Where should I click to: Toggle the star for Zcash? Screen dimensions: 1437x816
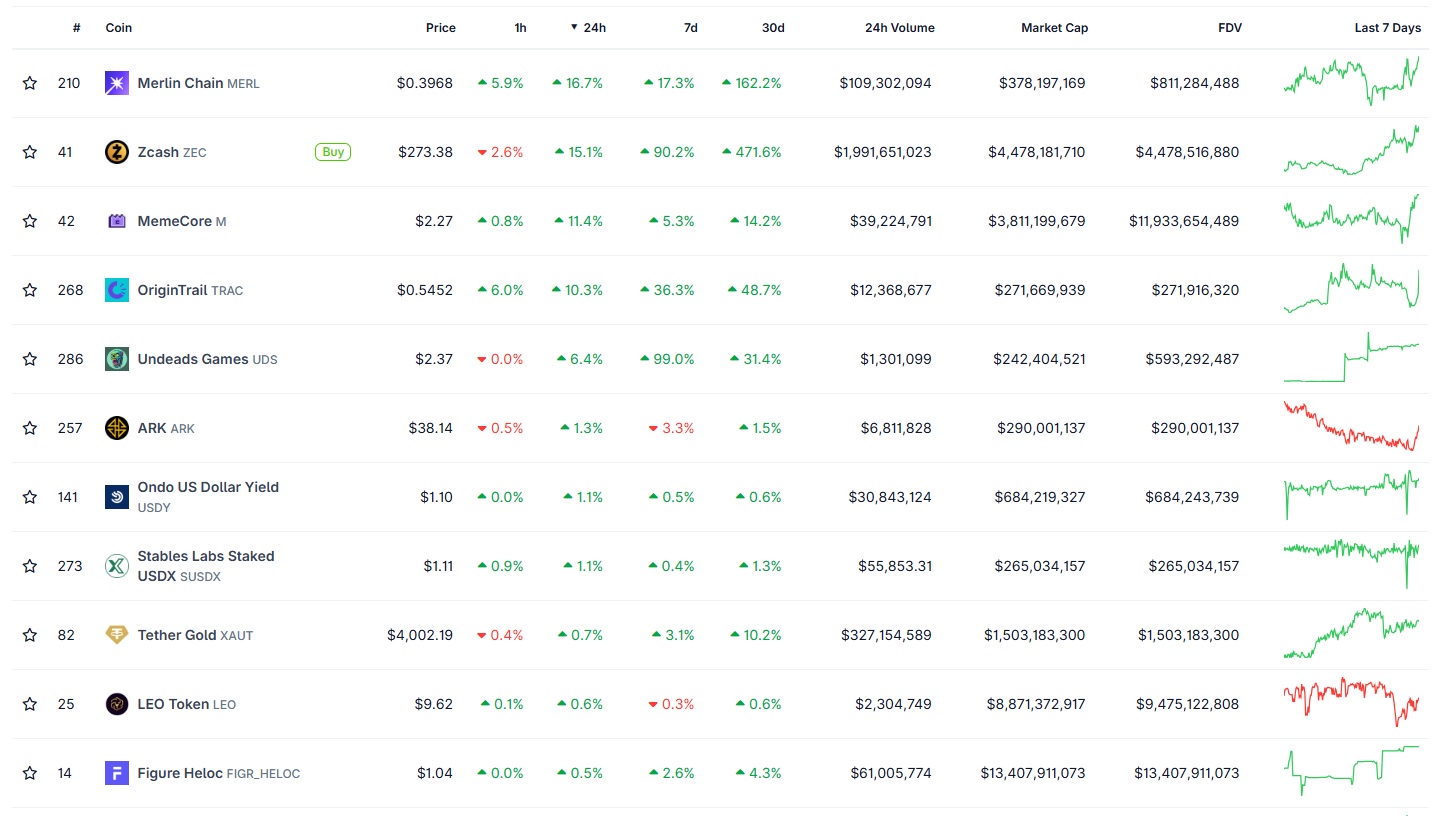coord(30,152)
